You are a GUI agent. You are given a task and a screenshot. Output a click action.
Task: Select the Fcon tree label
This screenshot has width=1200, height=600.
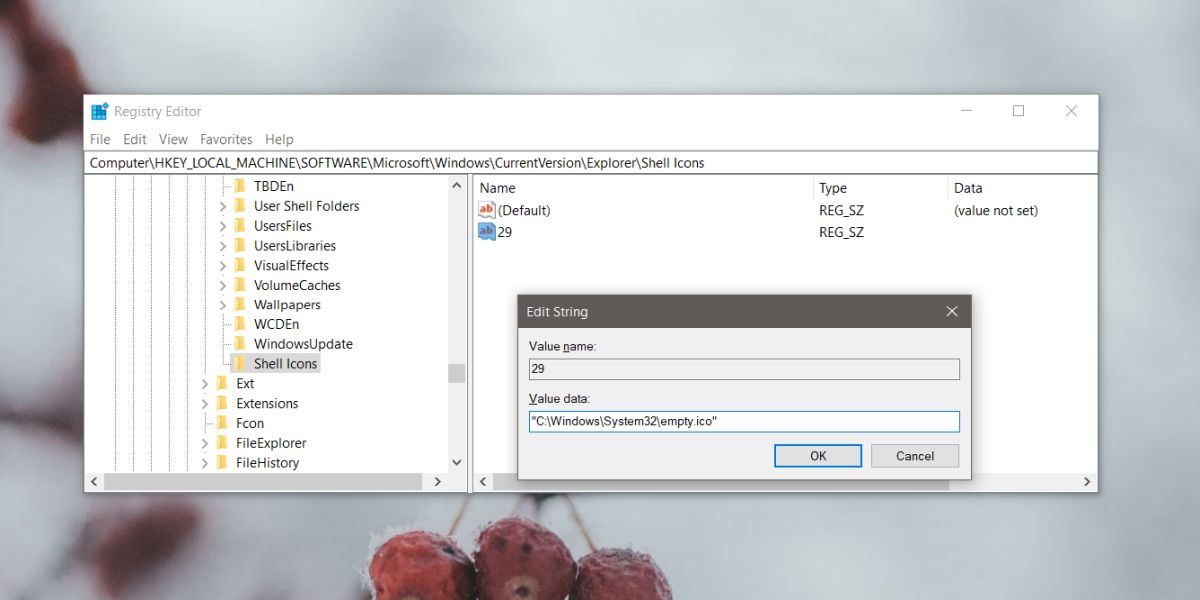[250, 423]
